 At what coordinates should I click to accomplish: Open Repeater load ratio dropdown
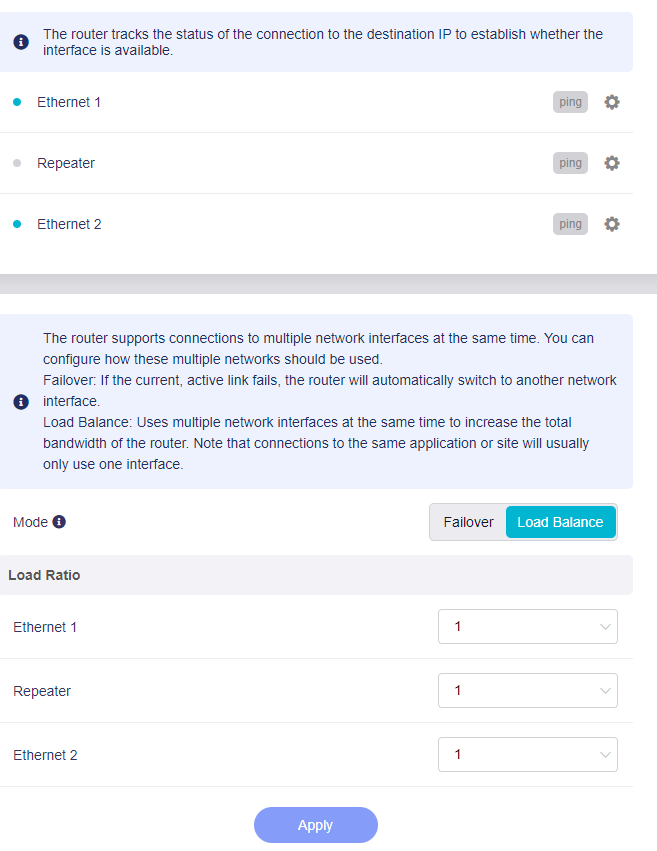click(x=527, y=691)
